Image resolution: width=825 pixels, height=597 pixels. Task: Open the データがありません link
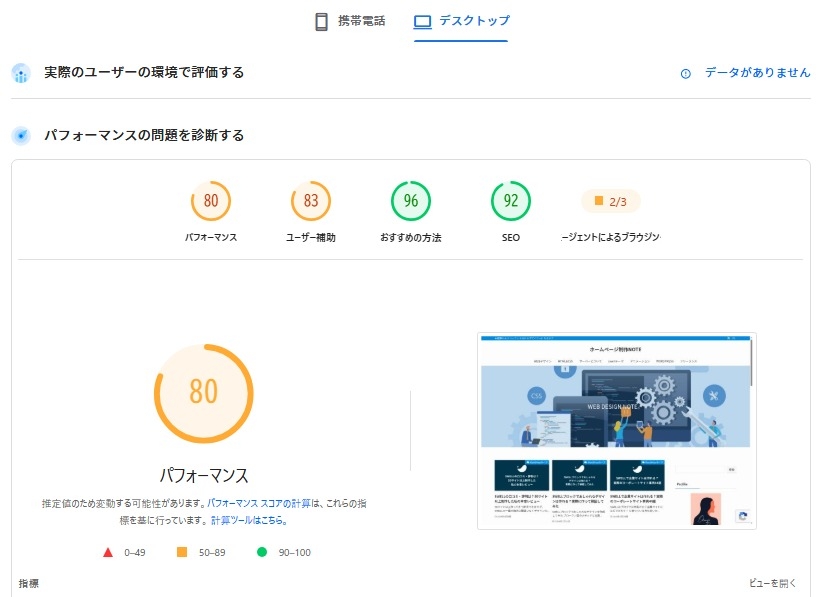(x=757, y=73)
